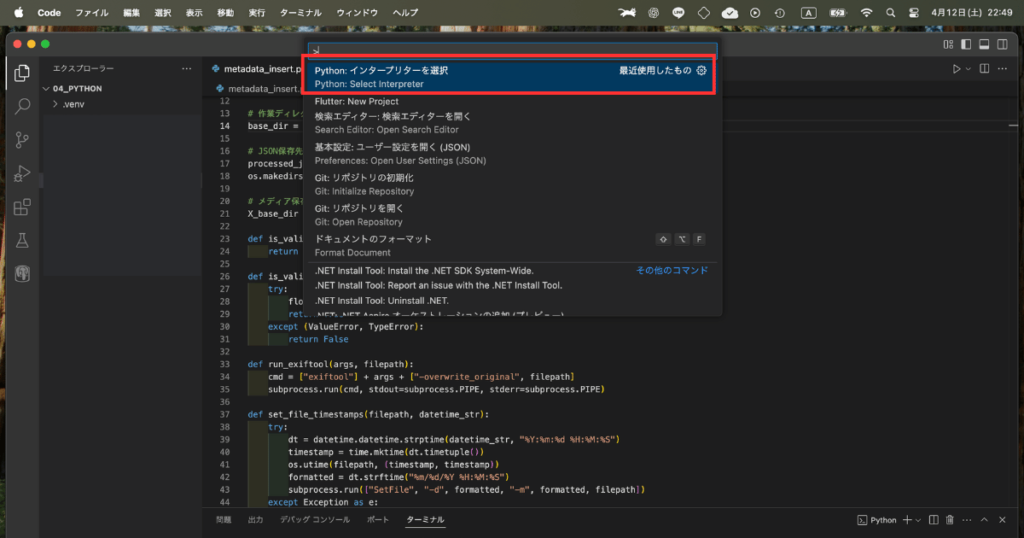Choose Install the .NET SDK System-Wide command
The height and width of the screenshot is (538, 1024).
514,270
